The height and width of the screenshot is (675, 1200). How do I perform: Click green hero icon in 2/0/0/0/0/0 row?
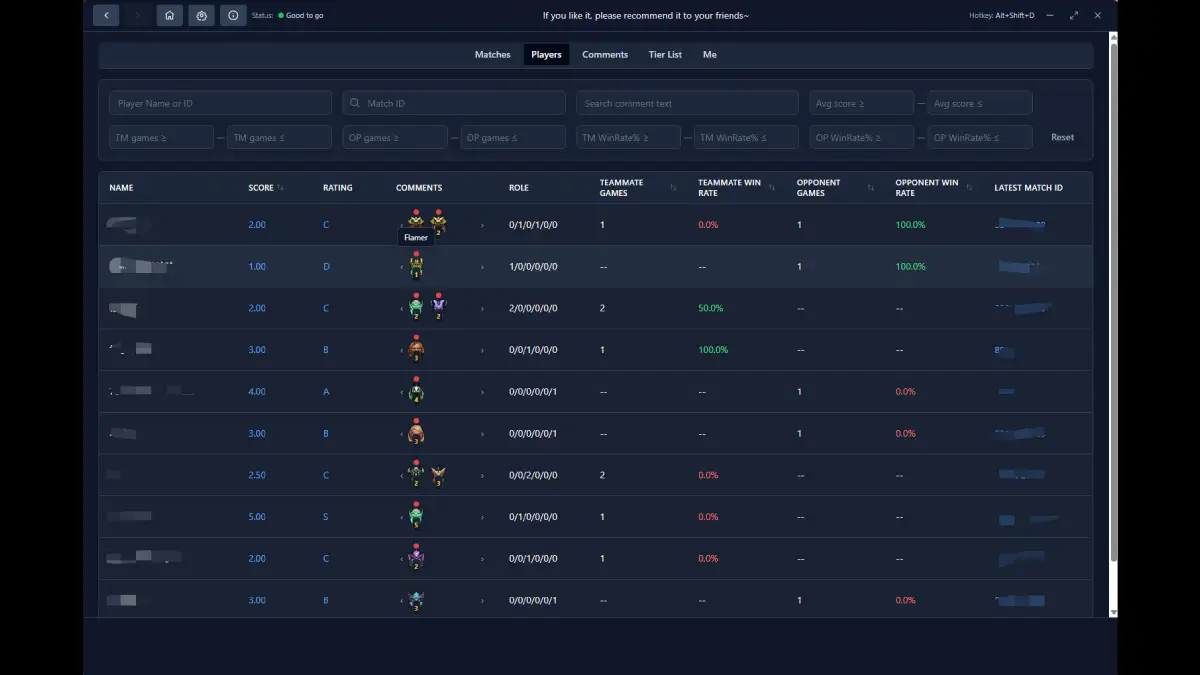point(416,307)
